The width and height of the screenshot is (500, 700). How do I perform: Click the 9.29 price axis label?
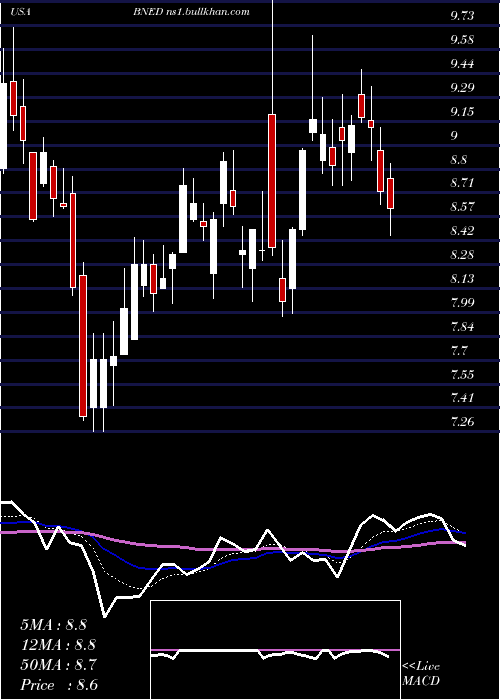point(462,88)
